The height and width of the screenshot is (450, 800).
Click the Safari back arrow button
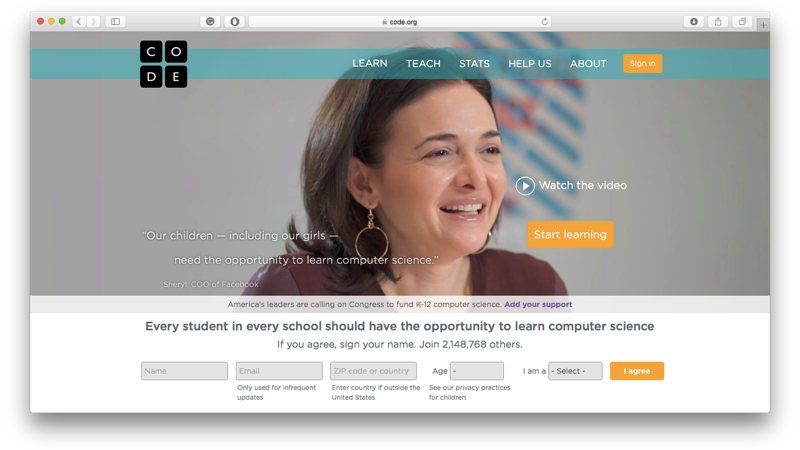point(79,21)
